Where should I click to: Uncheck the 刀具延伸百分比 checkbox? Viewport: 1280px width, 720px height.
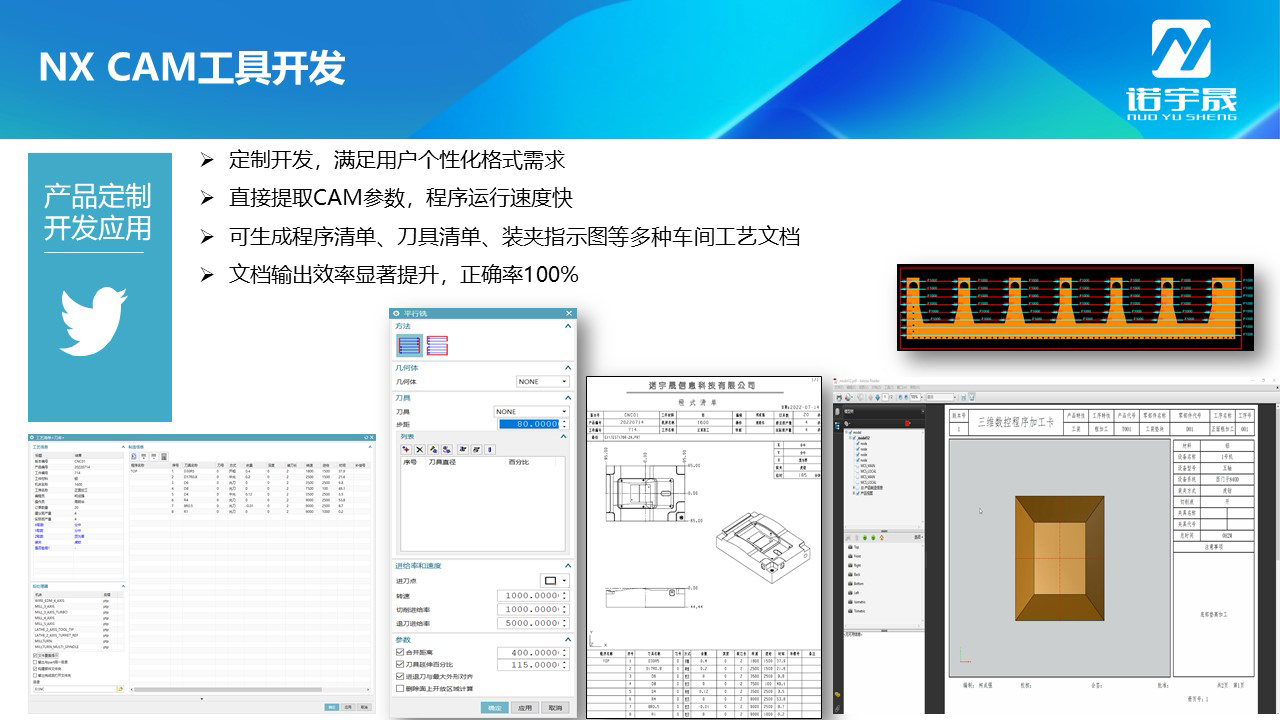(400, 665)
